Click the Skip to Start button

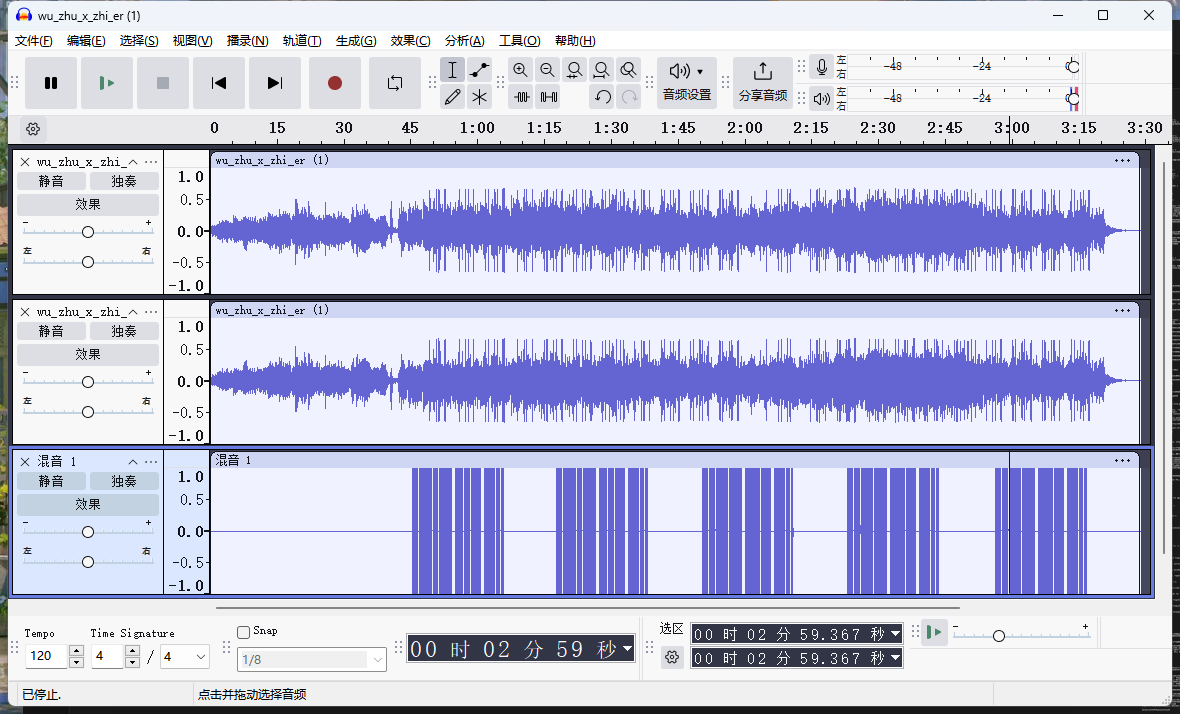pyautogui.click(x=219, y=83)
